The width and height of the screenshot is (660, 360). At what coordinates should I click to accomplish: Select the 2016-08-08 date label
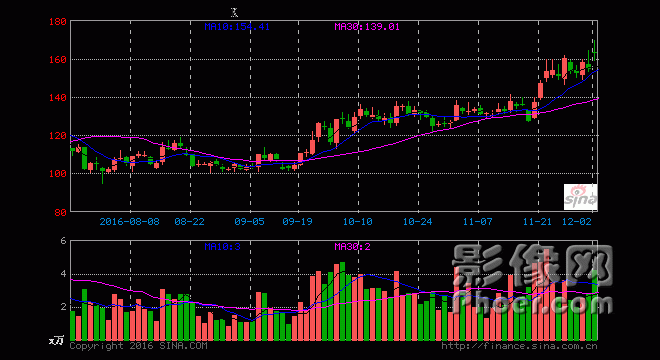pos(130,222)
